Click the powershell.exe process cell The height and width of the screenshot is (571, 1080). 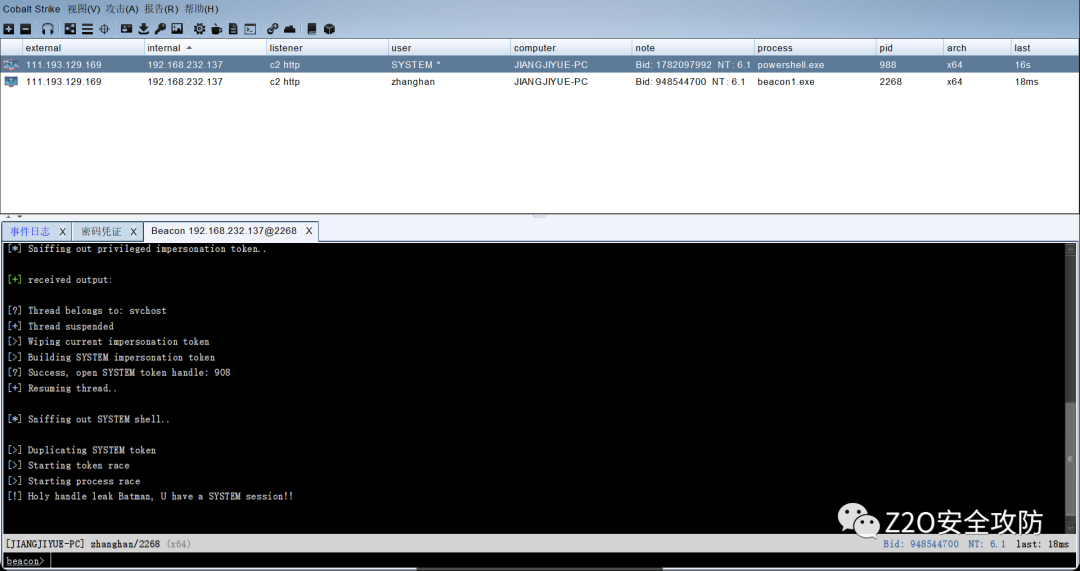click(814, 65)
